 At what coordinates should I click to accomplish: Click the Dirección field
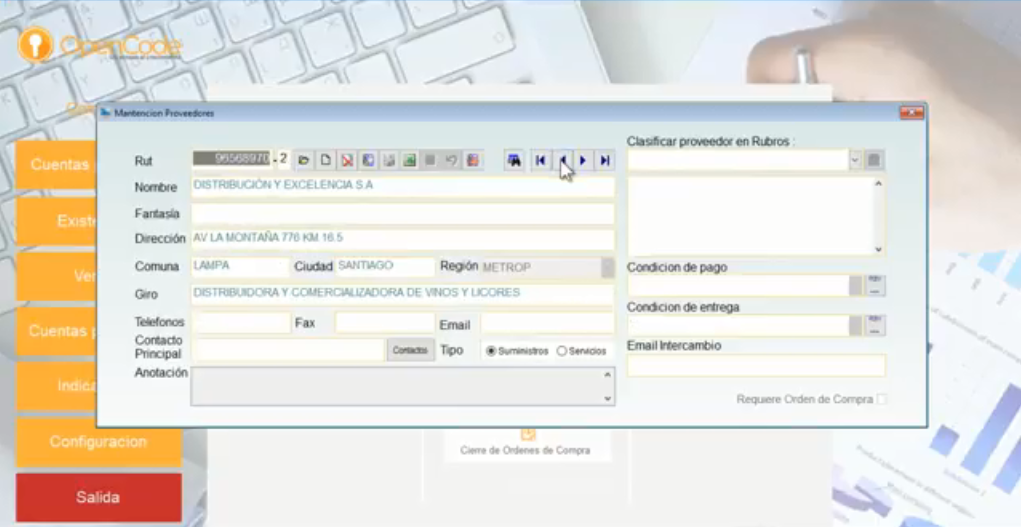click(402, 239)
